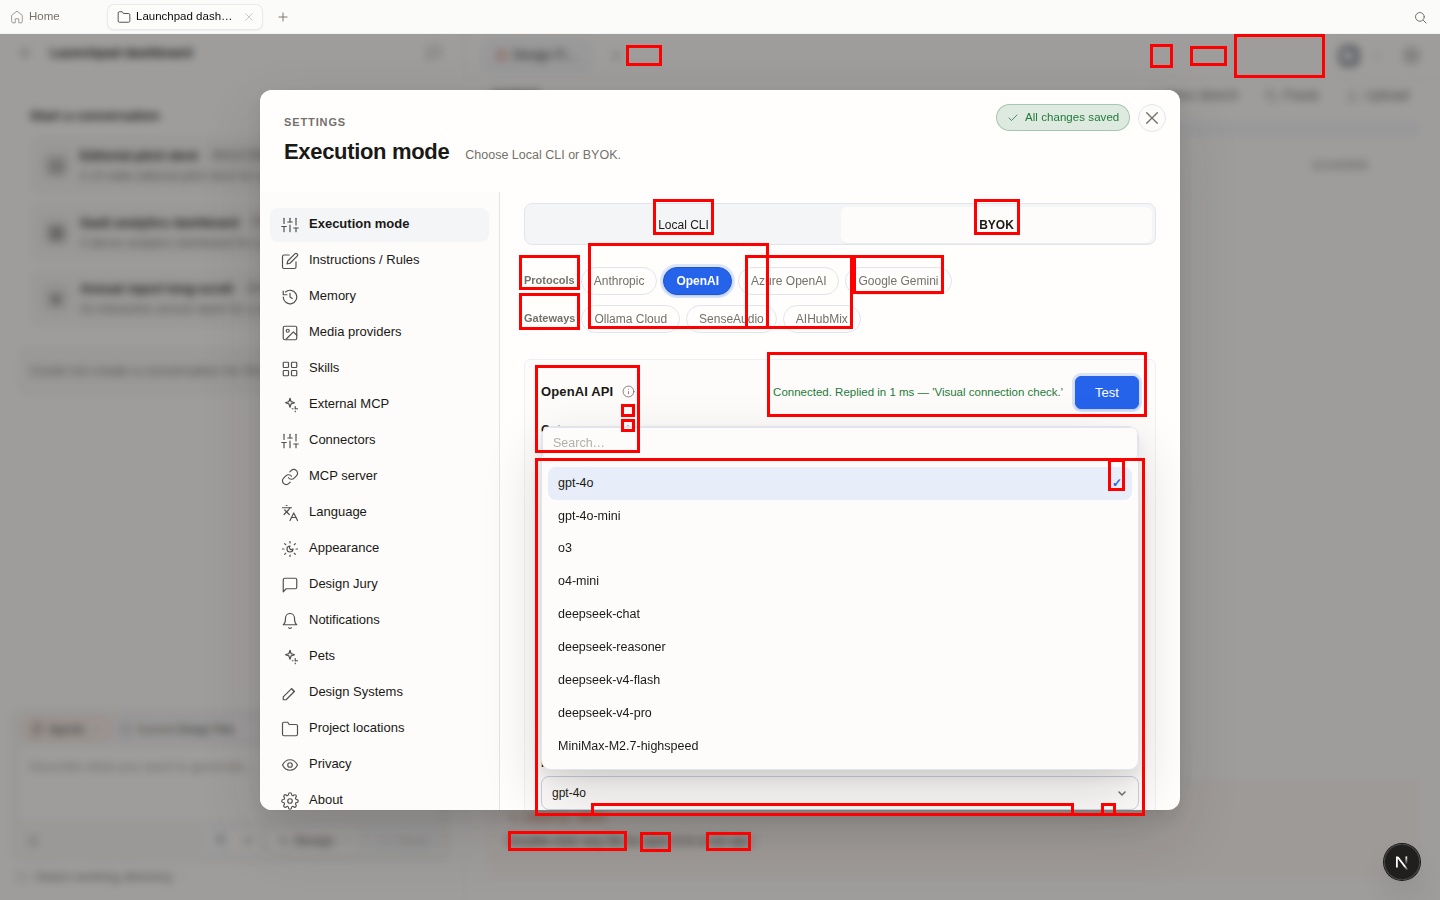Collapse the gpt-4o model combo box
The width and height of the screenshot is (1440, 900).
840,793
